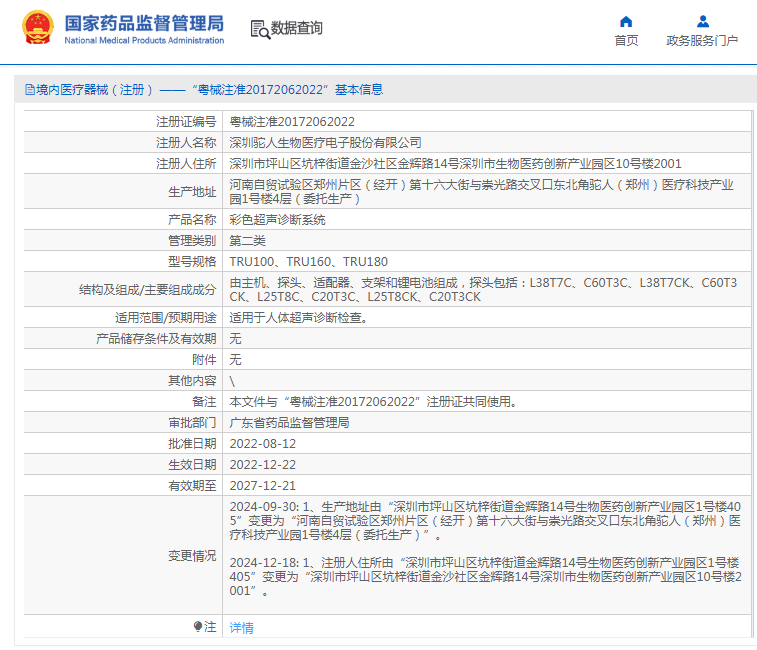The height and width of the screenshot is (650, 757).
Task: Click the 附件 label
Action: 204,360
